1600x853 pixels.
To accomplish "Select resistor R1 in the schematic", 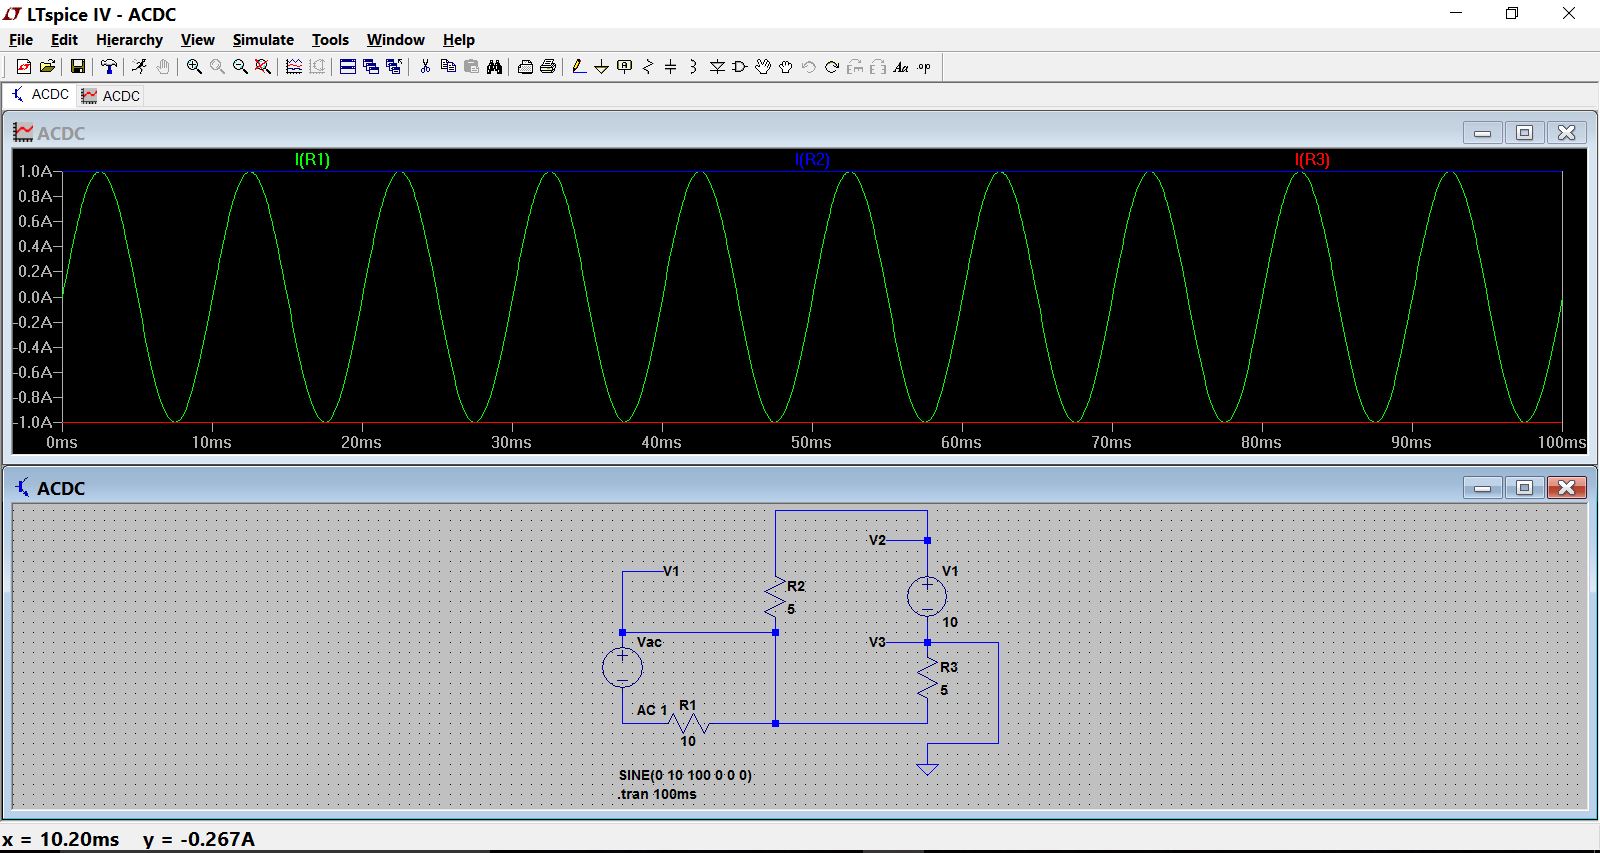I will 689,722.
